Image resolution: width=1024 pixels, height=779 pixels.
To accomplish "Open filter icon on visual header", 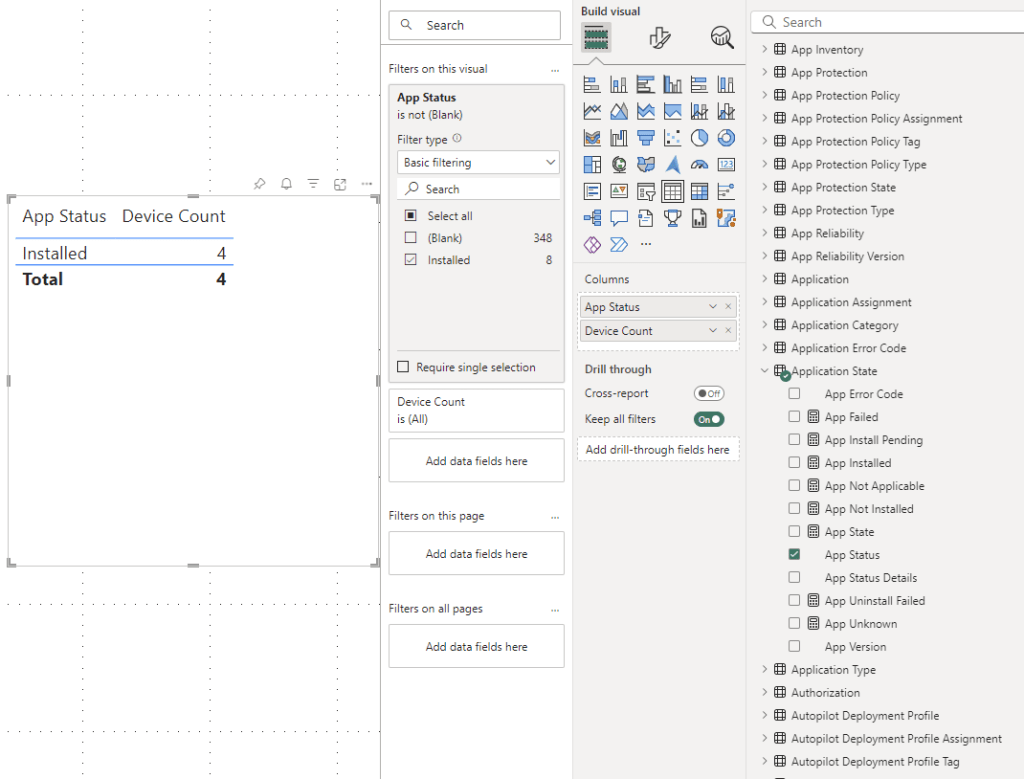I will coord(313,184).
